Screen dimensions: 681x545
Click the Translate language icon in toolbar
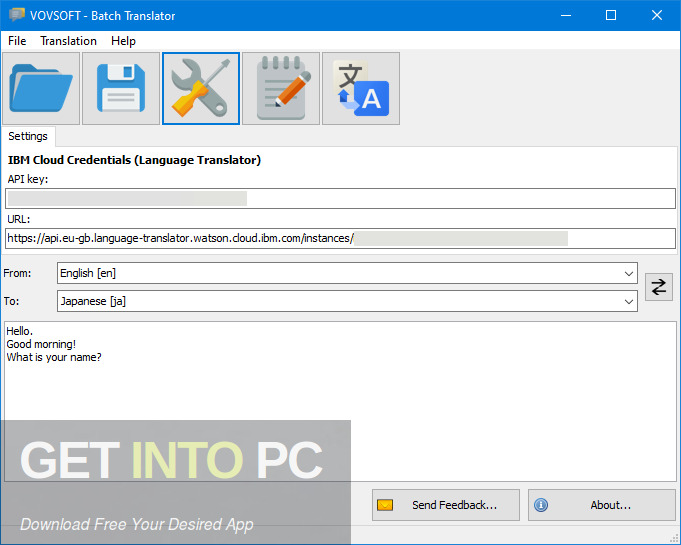coord(360,89)
